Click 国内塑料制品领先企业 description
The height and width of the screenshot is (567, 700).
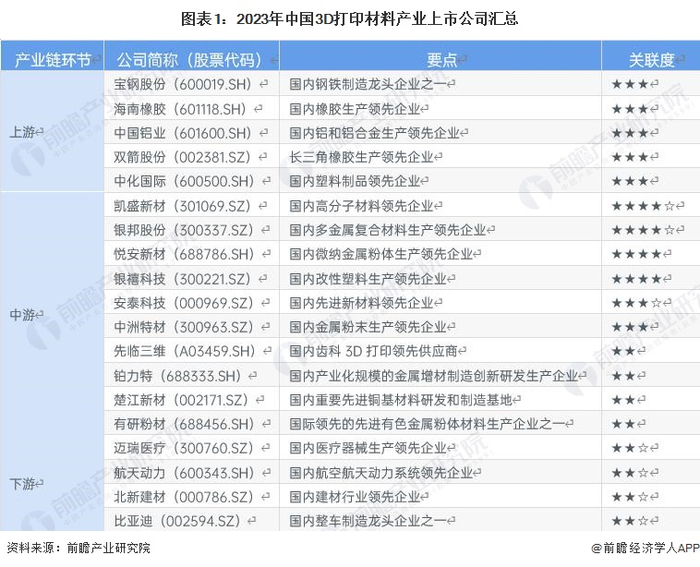click(354, 181)
